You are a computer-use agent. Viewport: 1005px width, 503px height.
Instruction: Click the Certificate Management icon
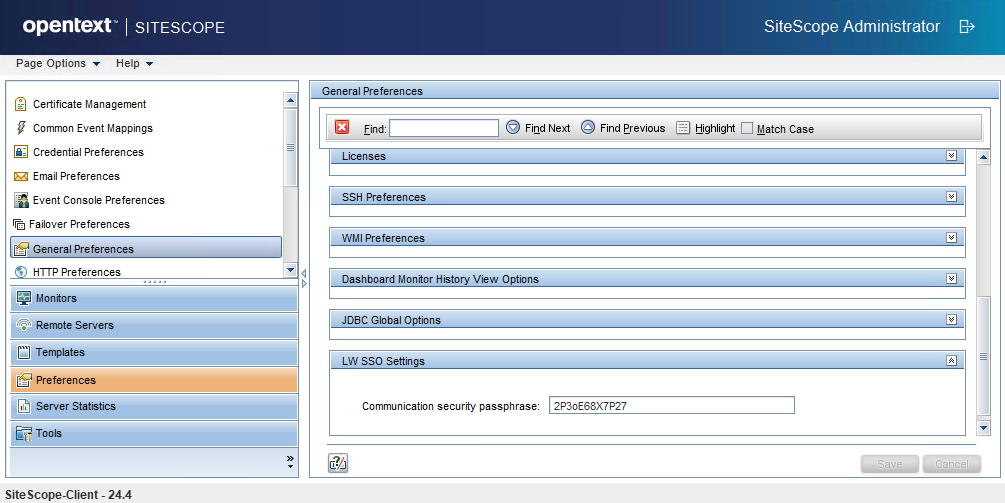tap(21, 104)
